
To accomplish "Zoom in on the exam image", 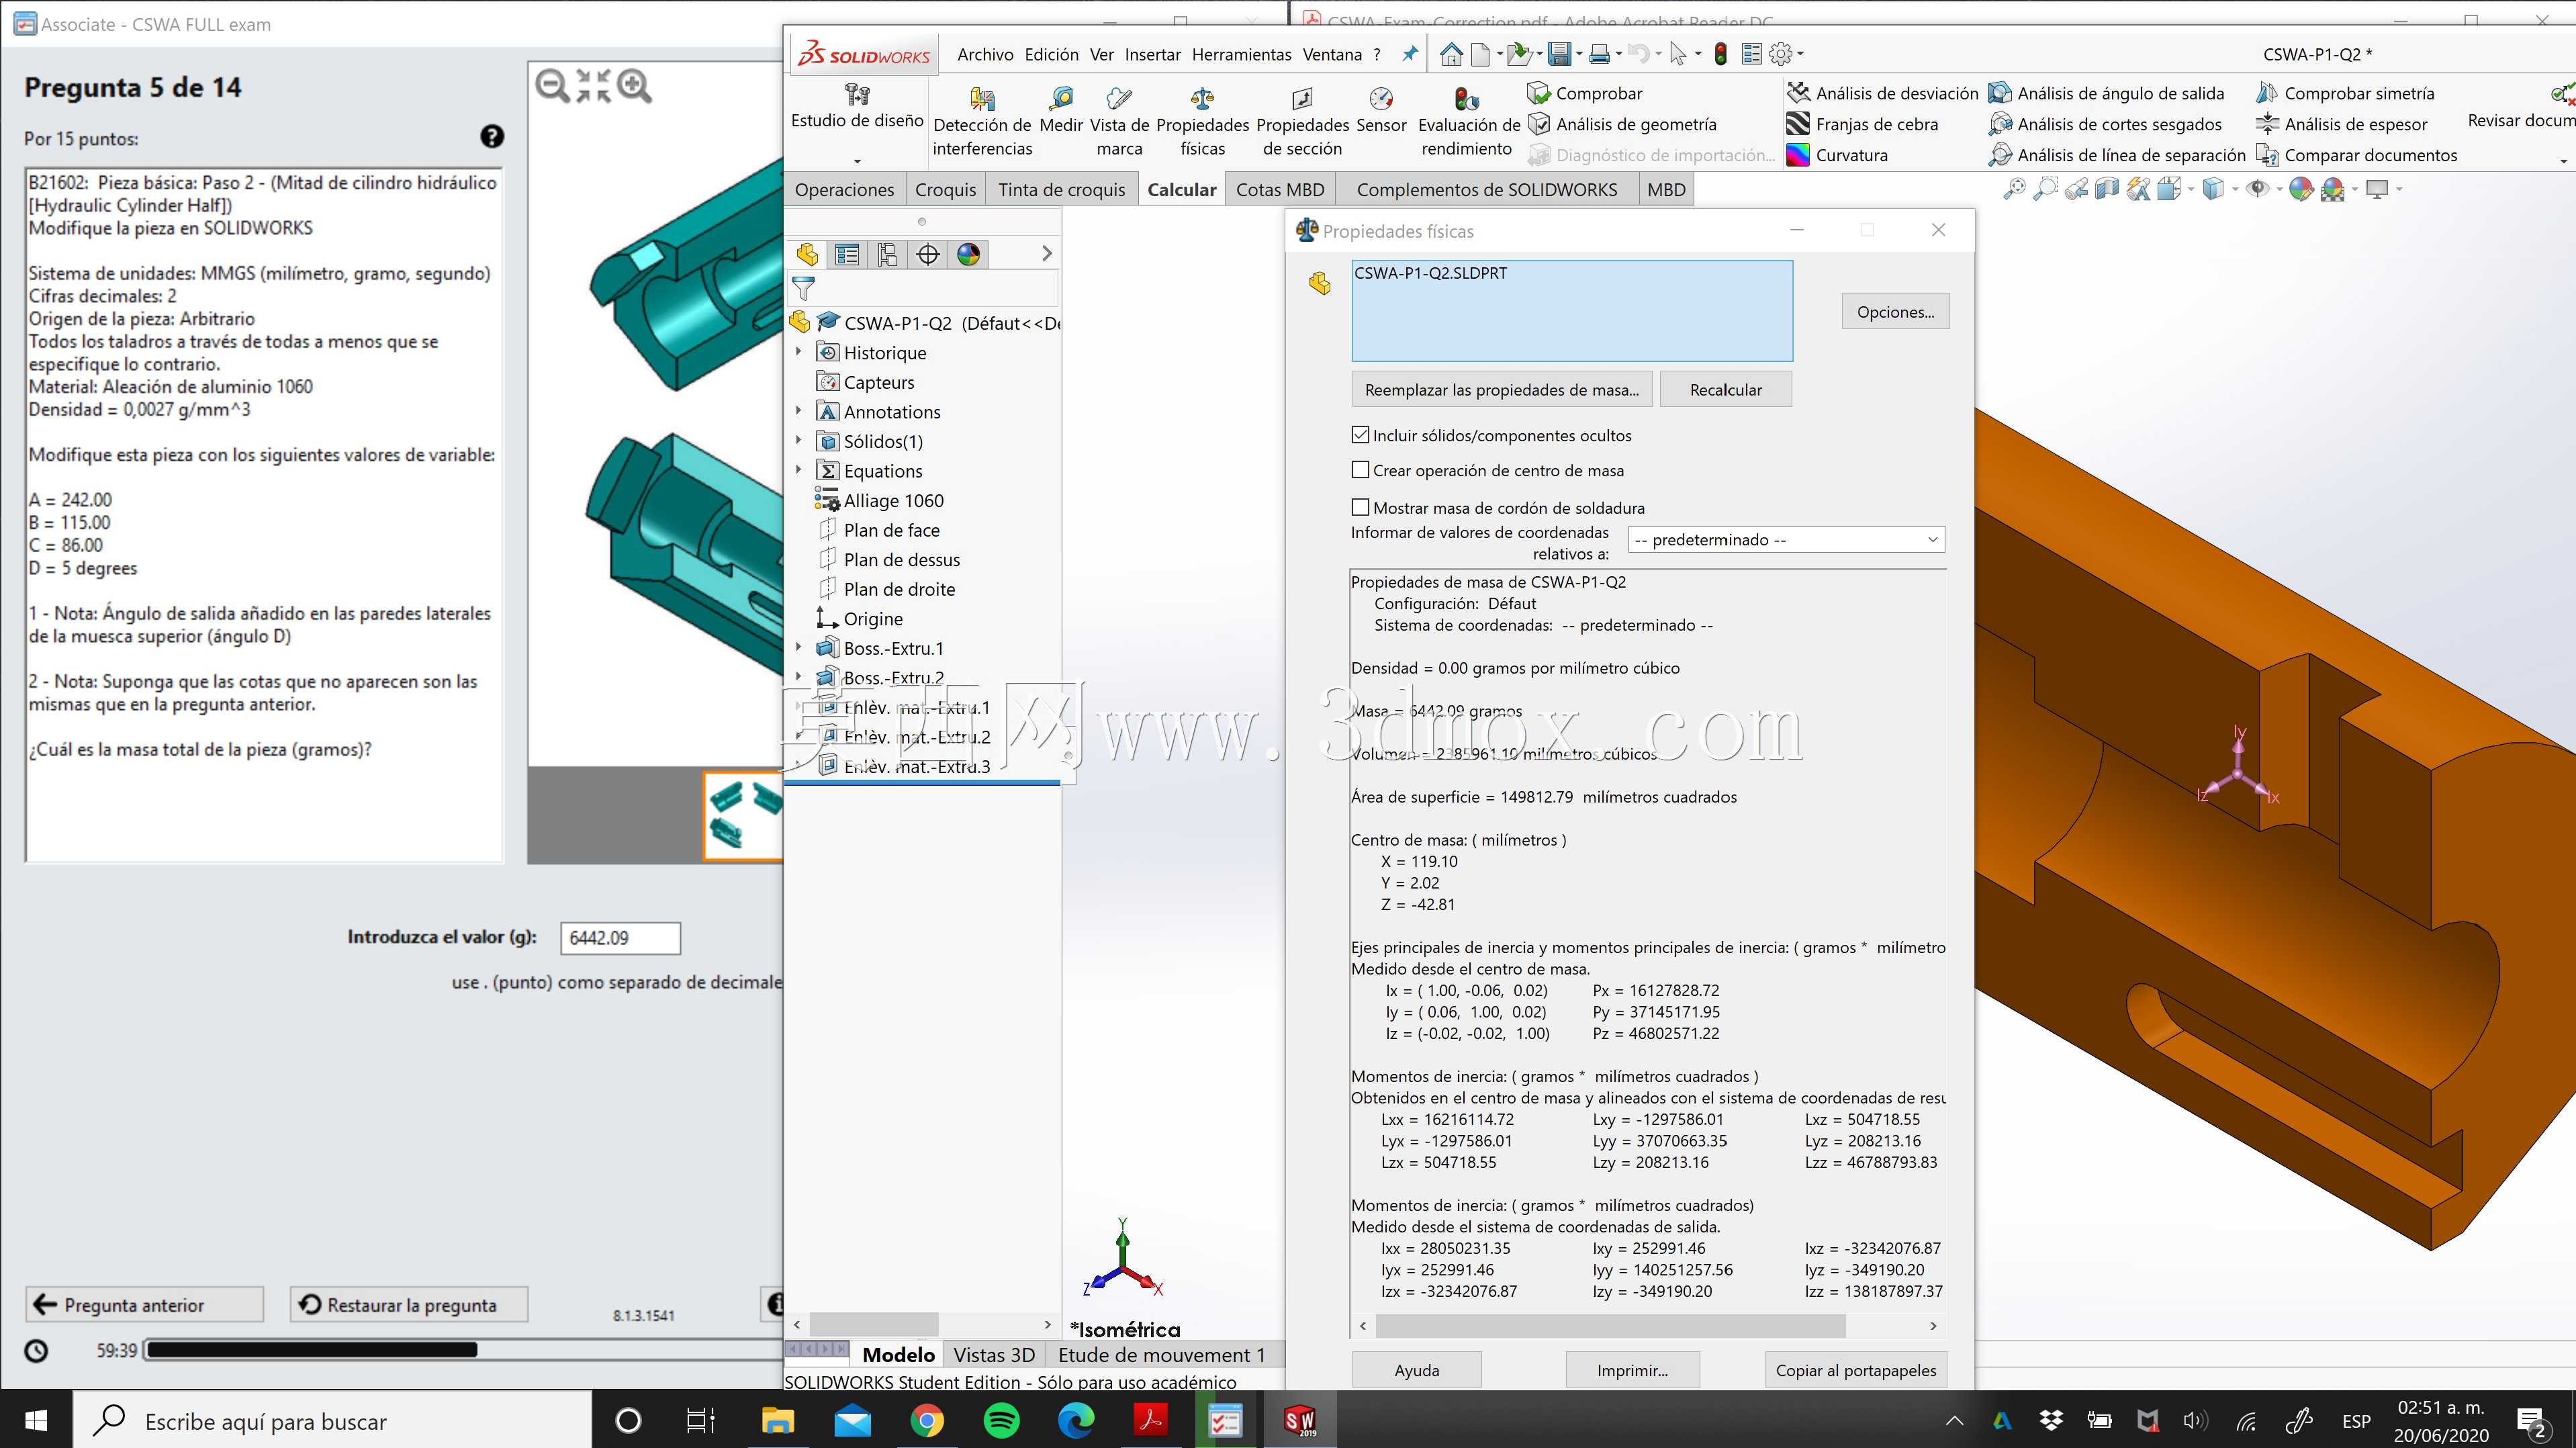I will (x=635, y=86).
